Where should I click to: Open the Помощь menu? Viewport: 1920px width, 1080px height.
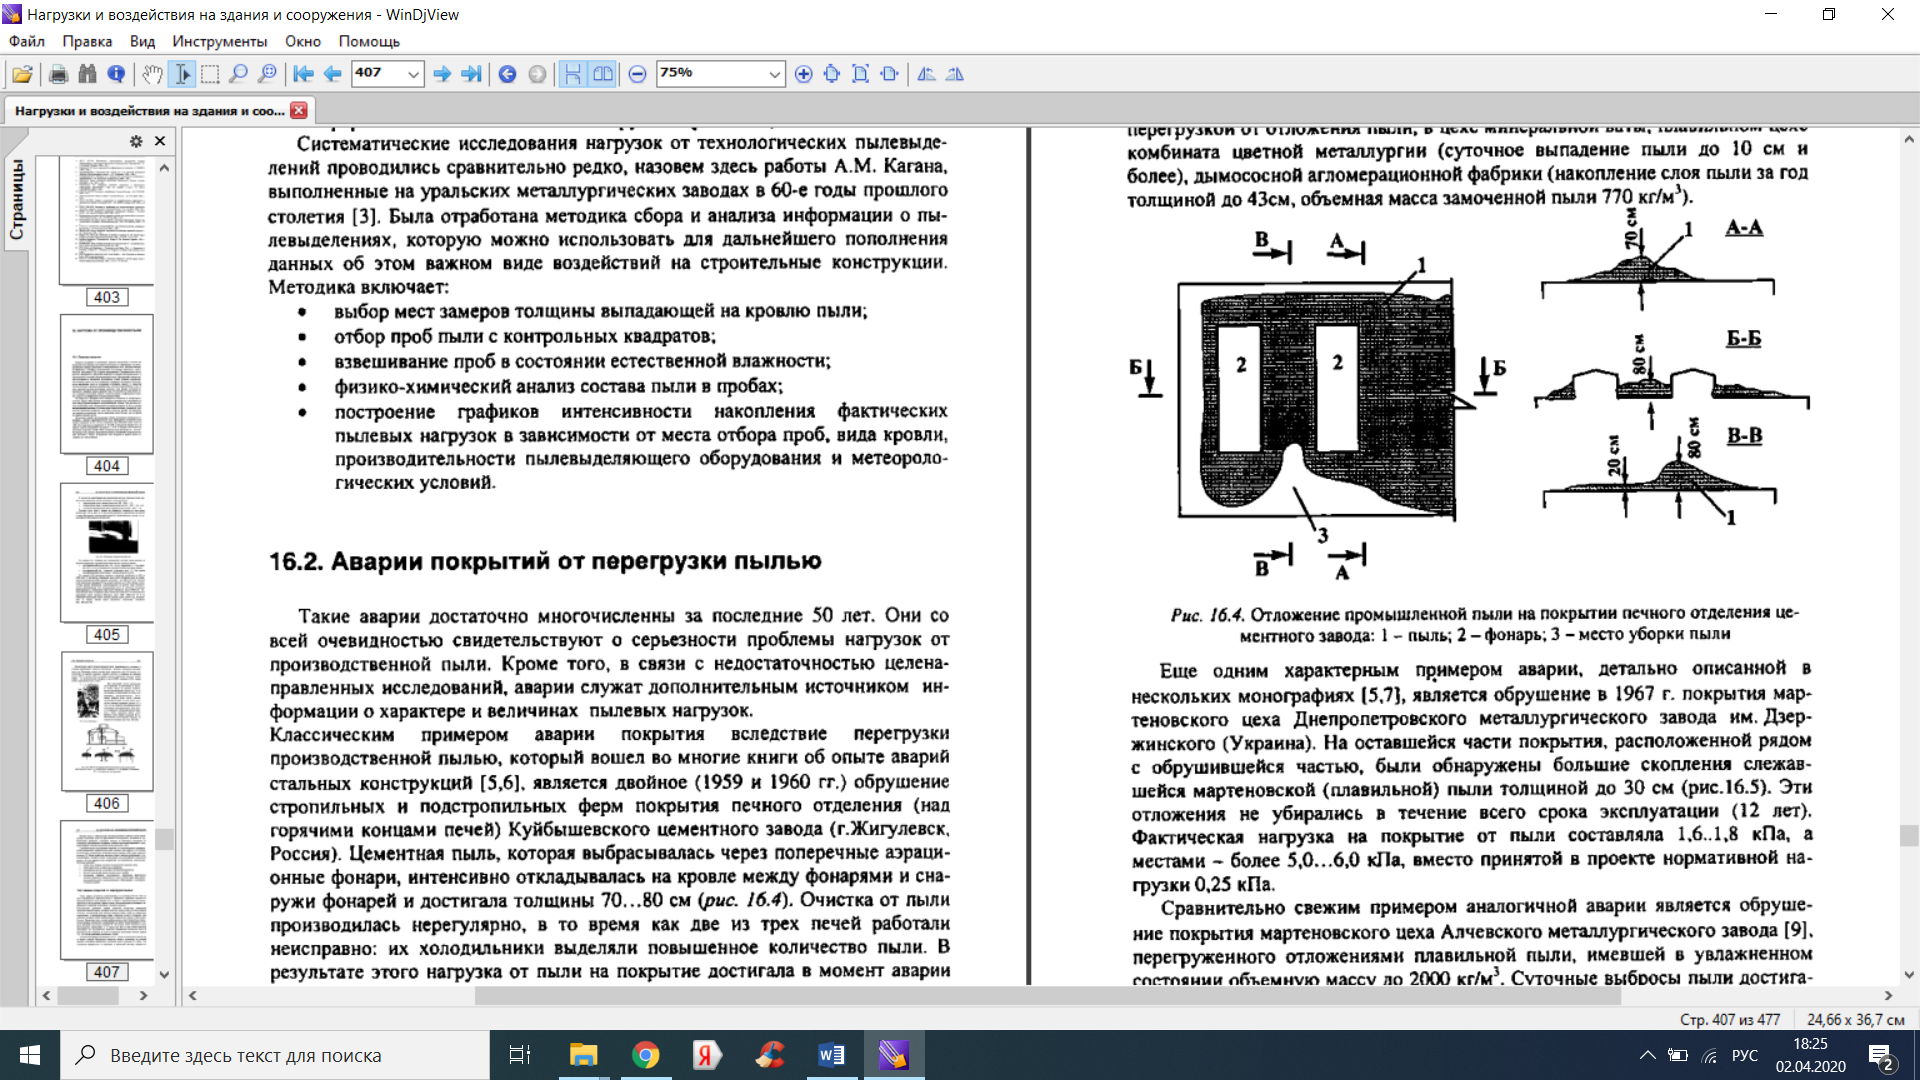point(369,41)
